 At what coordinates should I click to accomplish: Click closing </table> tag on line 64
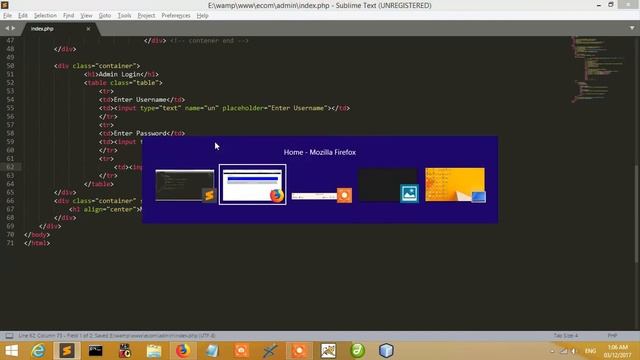click(99, 184)
